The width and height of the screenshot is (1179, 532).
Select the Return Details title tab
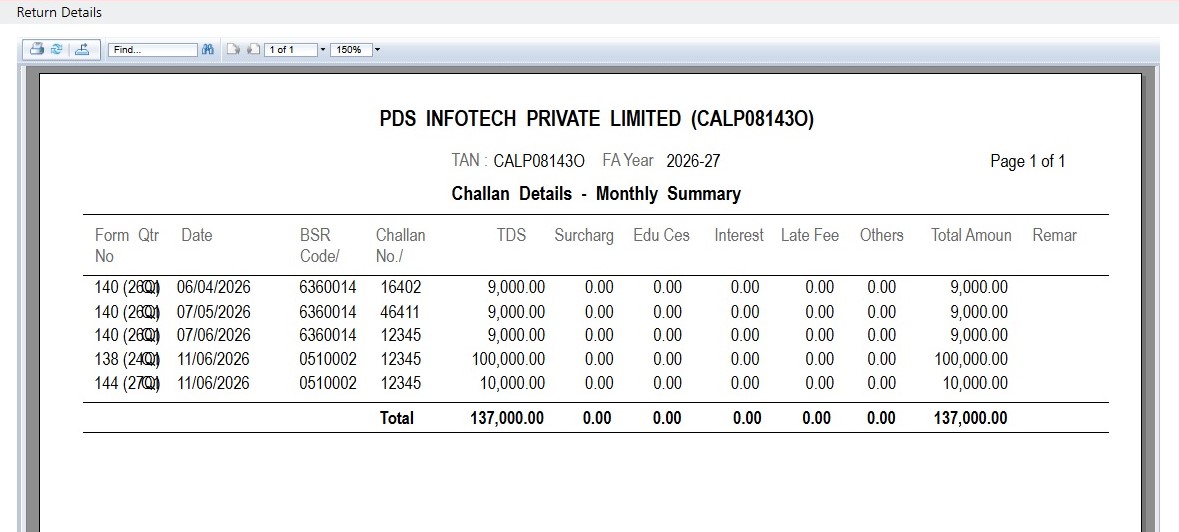point(59,13)
